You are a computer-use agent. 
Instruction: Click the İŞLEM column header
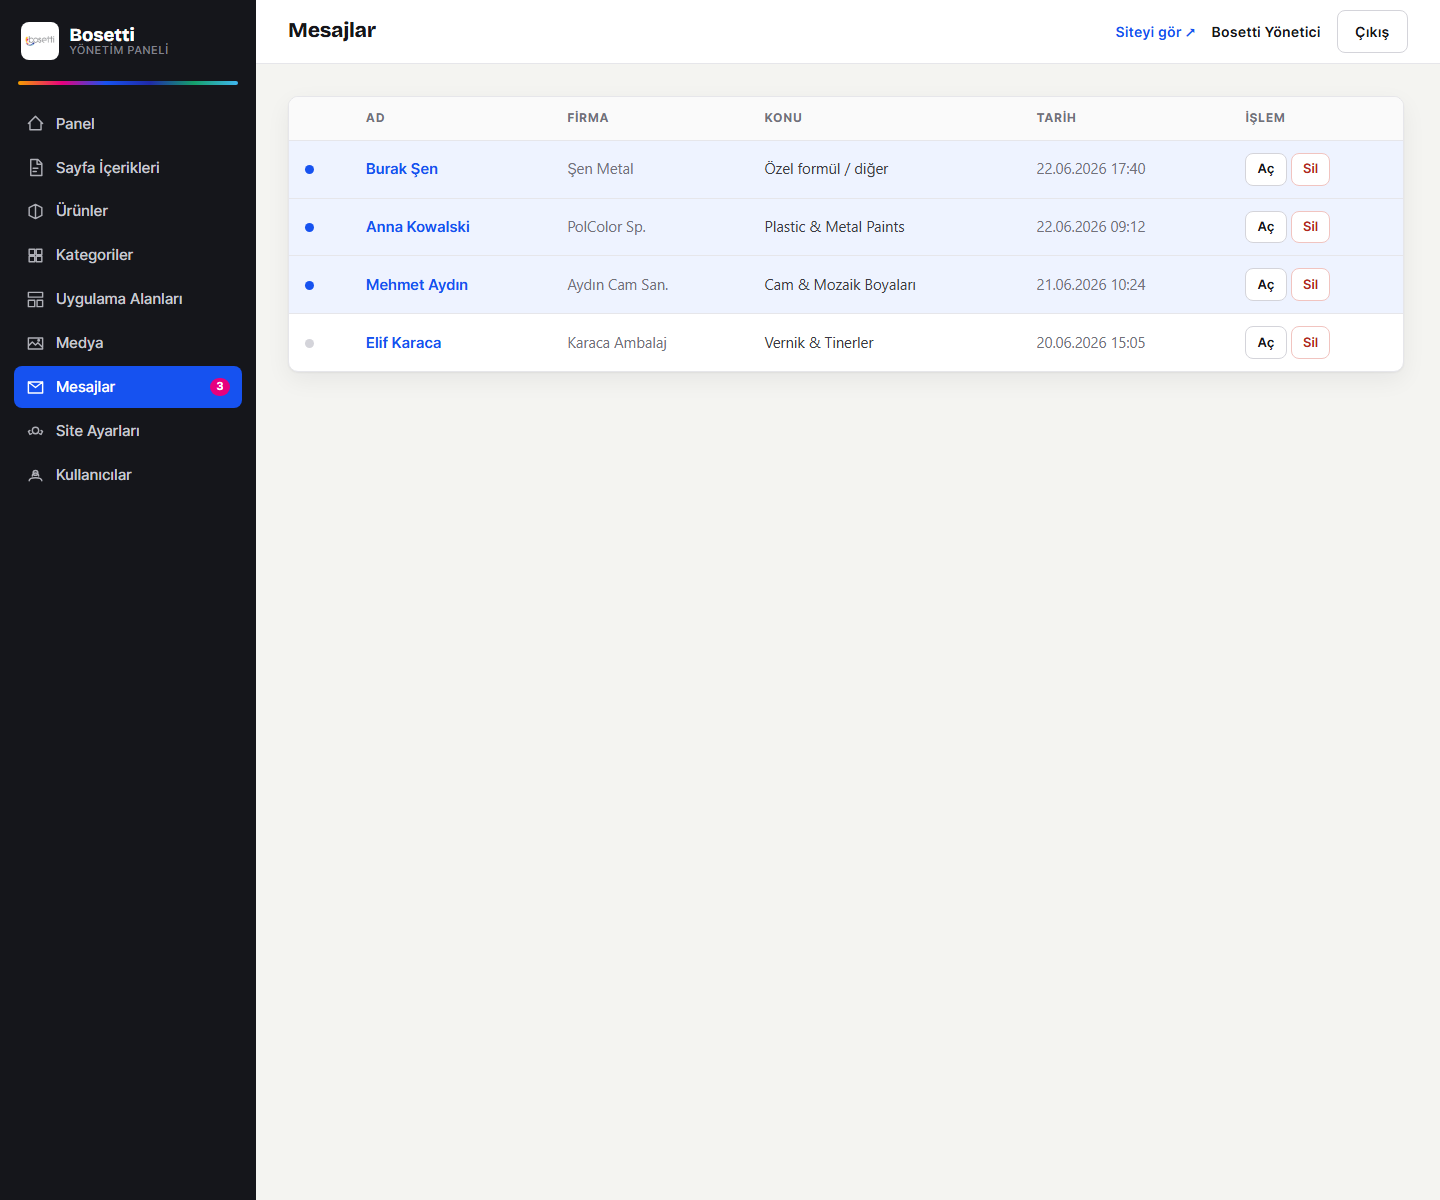(1265, 118)
